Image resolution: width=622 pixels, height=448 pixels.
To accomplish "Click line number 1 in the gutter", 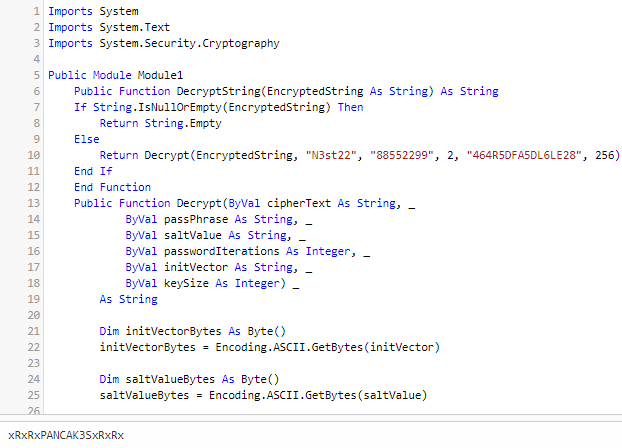I will (x=36, y=12).
